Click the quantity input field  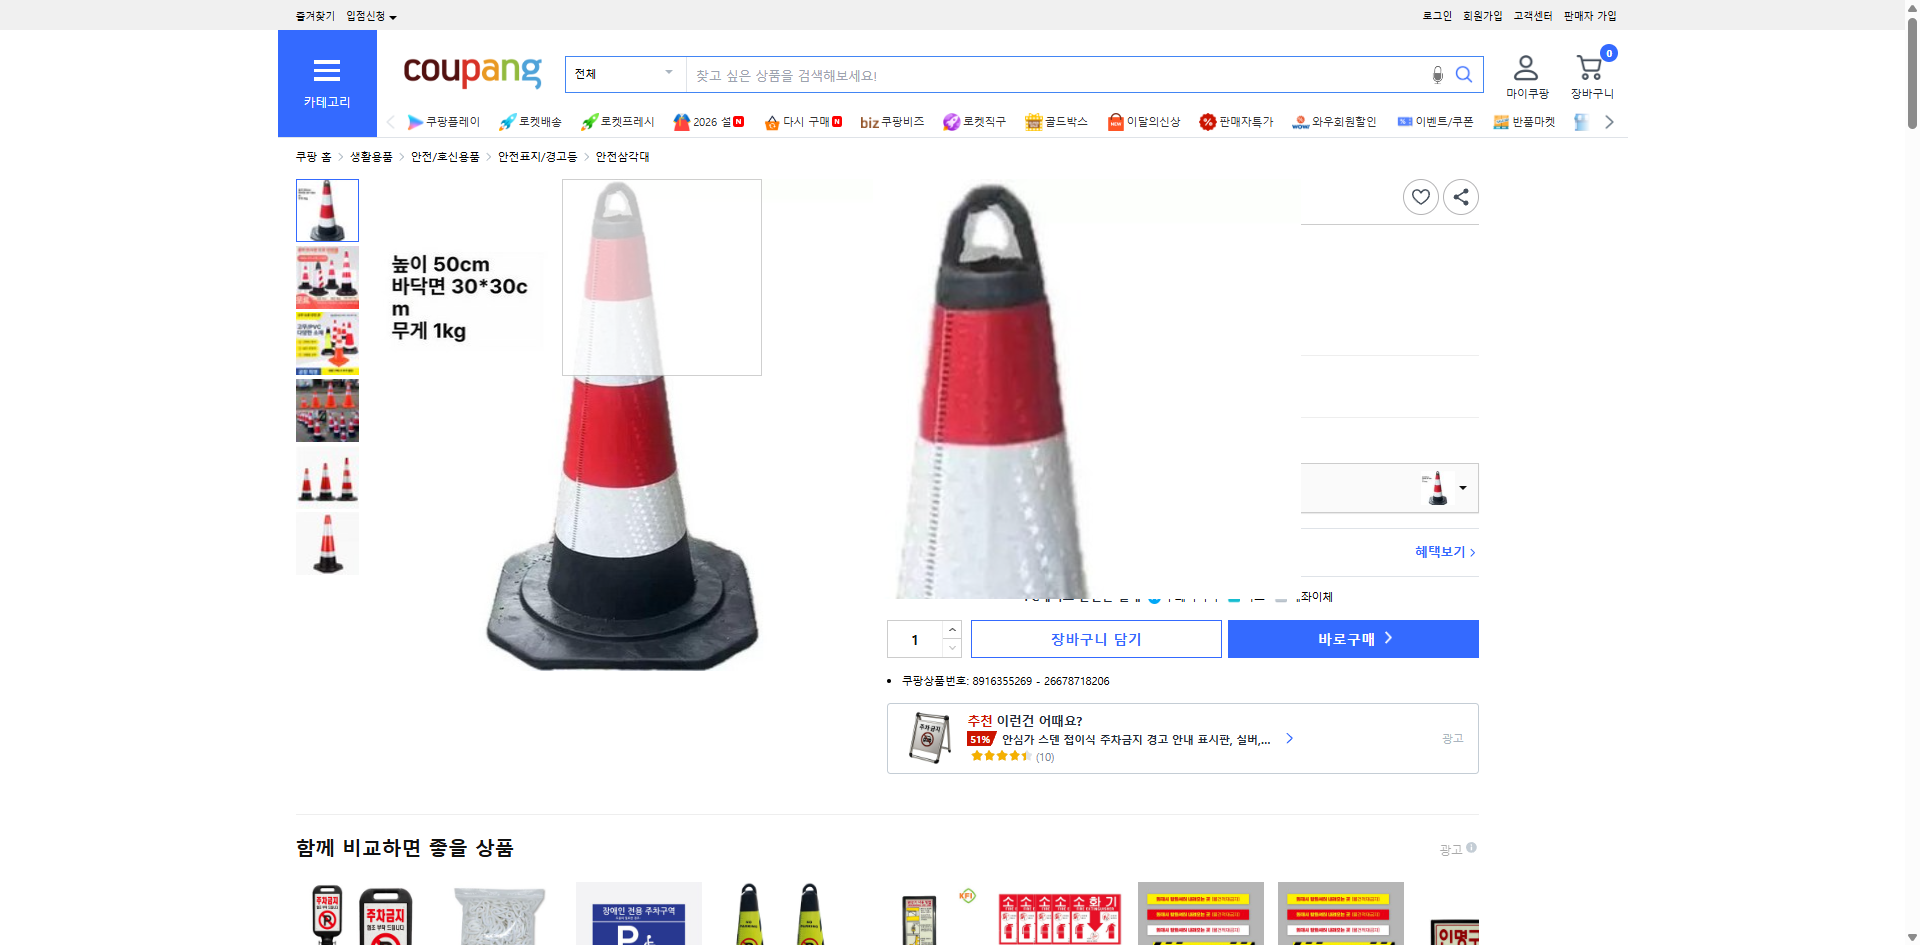915,639
